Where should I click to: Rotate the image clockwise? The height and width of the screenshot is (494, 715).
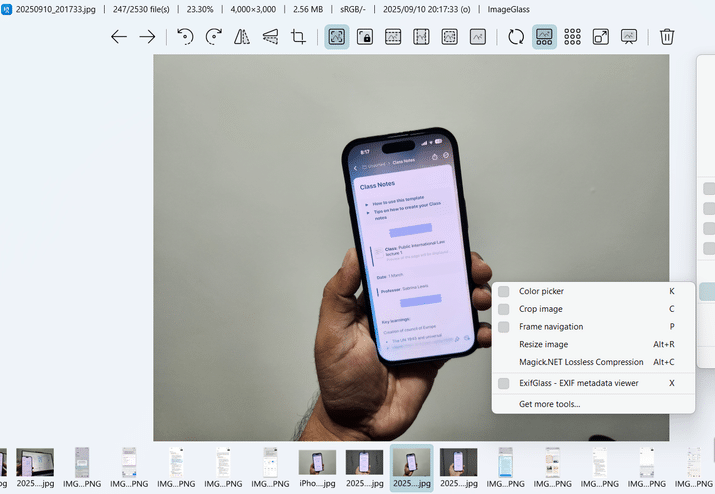click(213, 37)
